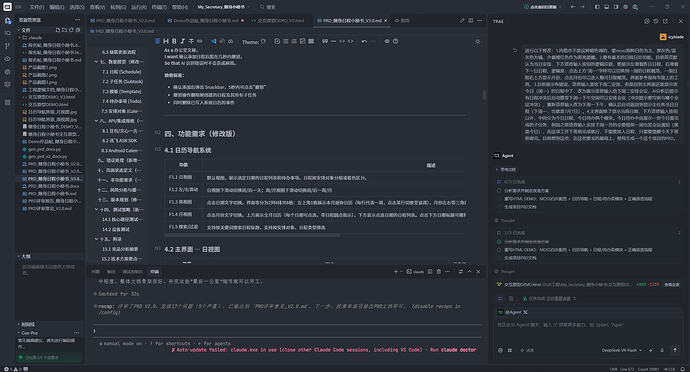Open the 帮助 menu

180,7
